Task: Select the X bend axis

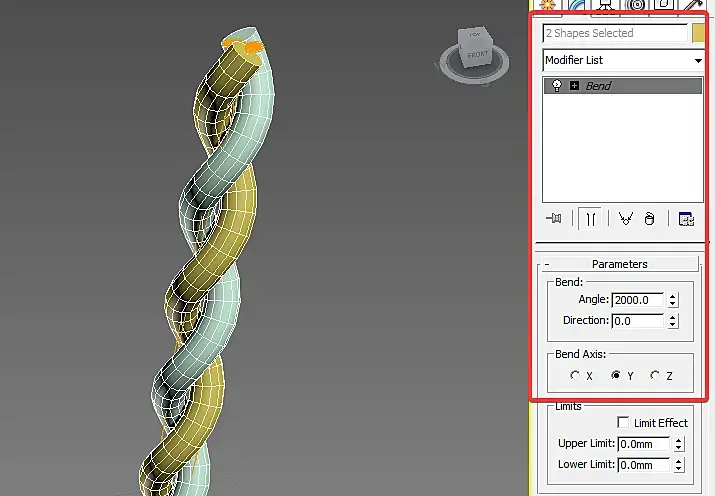Action: [575, 375]
